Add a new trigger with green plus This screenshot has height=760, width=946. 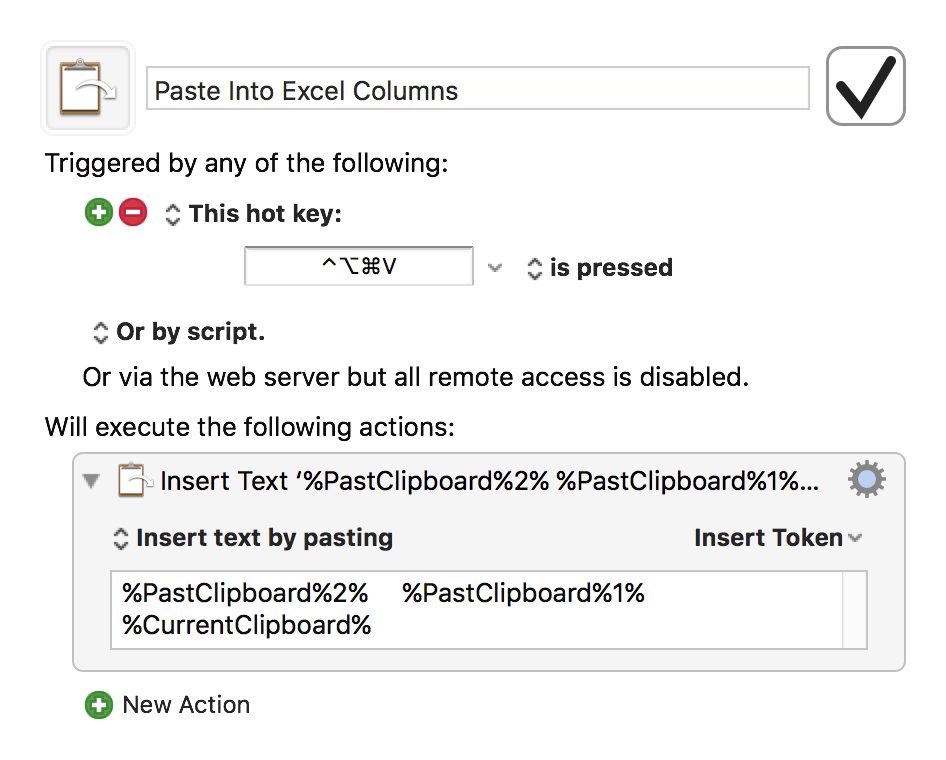[x=99, y=212]
